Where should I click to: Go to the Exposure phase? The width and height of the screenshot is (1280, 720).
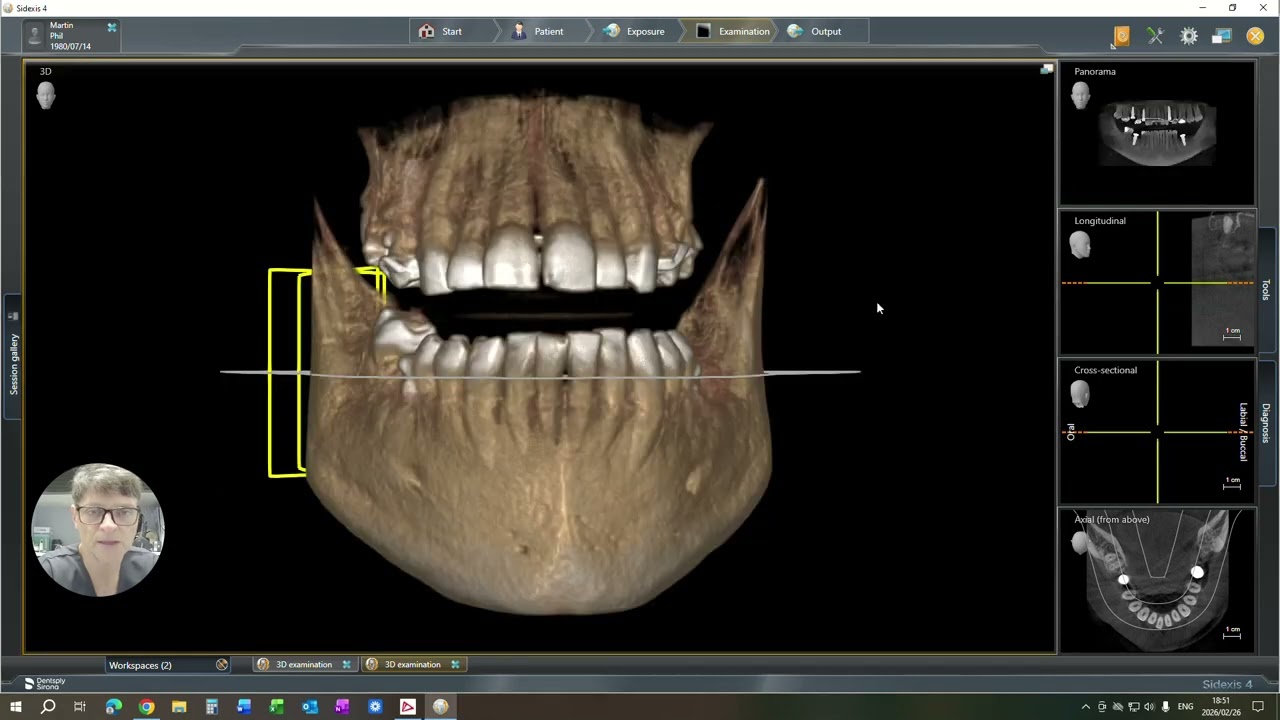click(634, 31)
